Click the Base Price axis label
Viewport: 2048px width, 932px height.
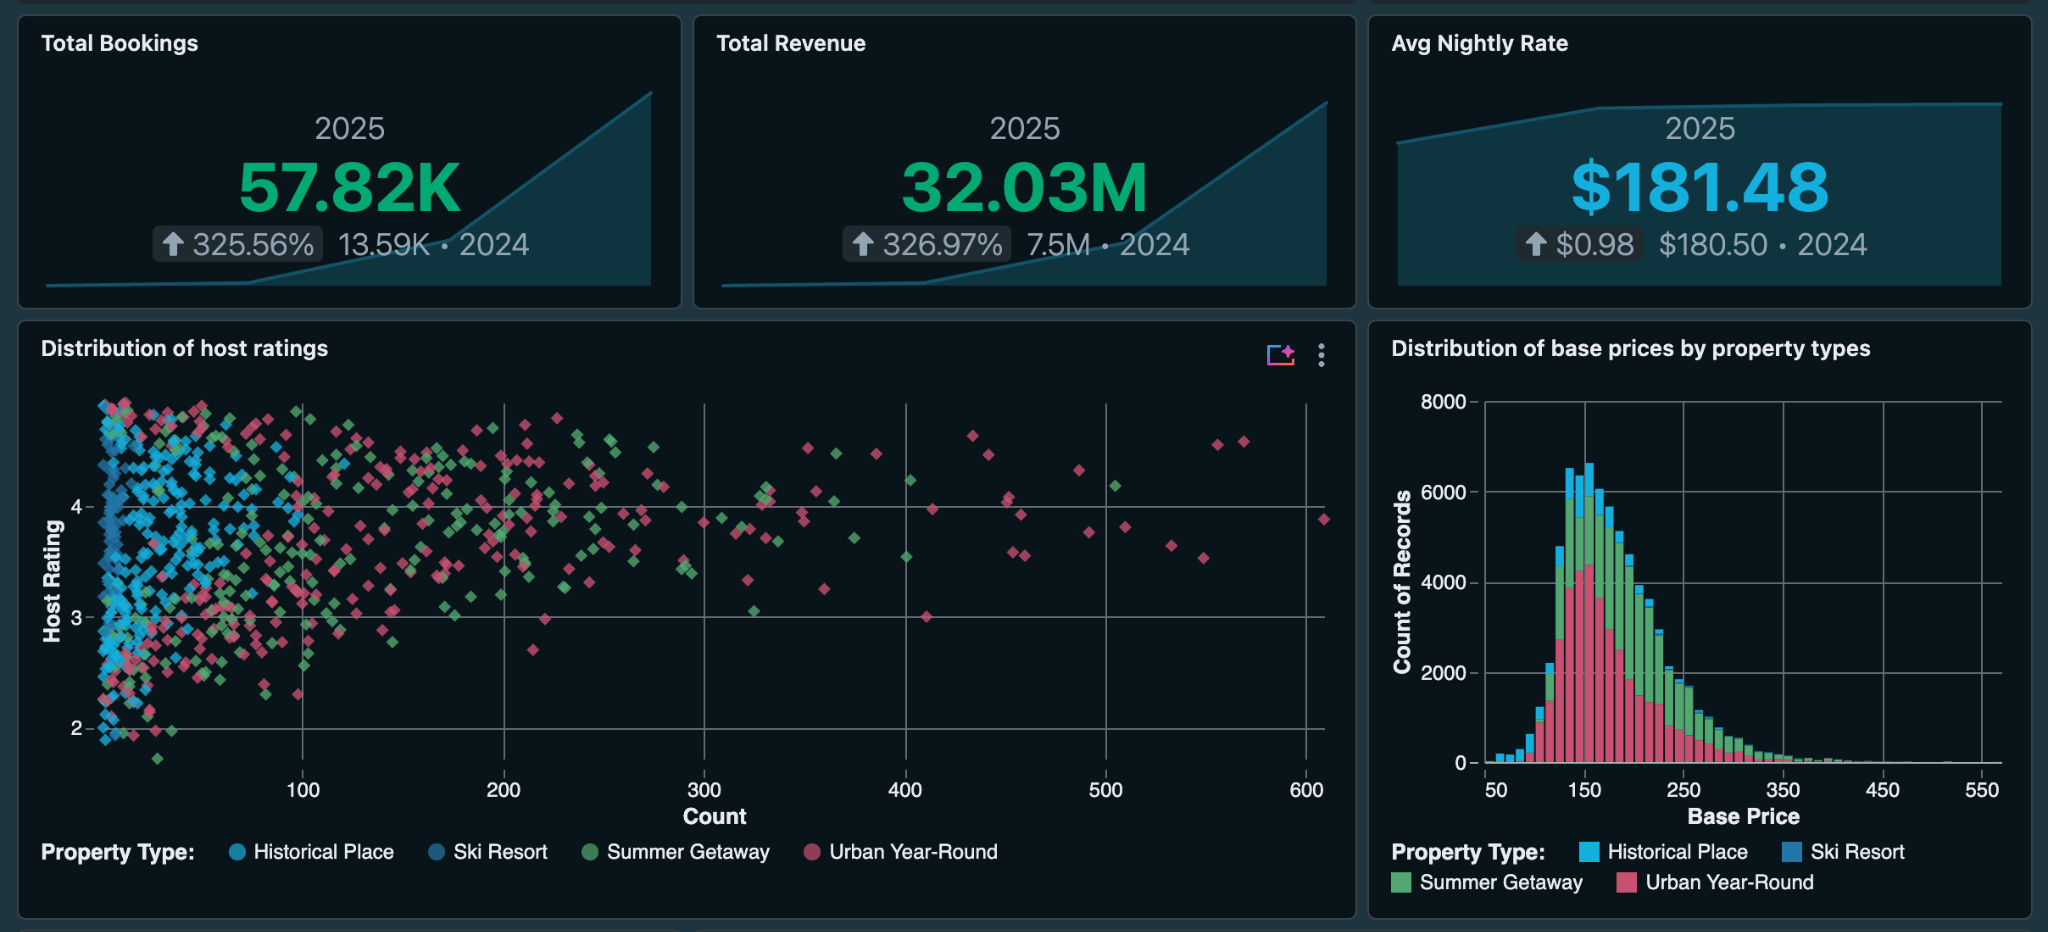[1743, 816]
